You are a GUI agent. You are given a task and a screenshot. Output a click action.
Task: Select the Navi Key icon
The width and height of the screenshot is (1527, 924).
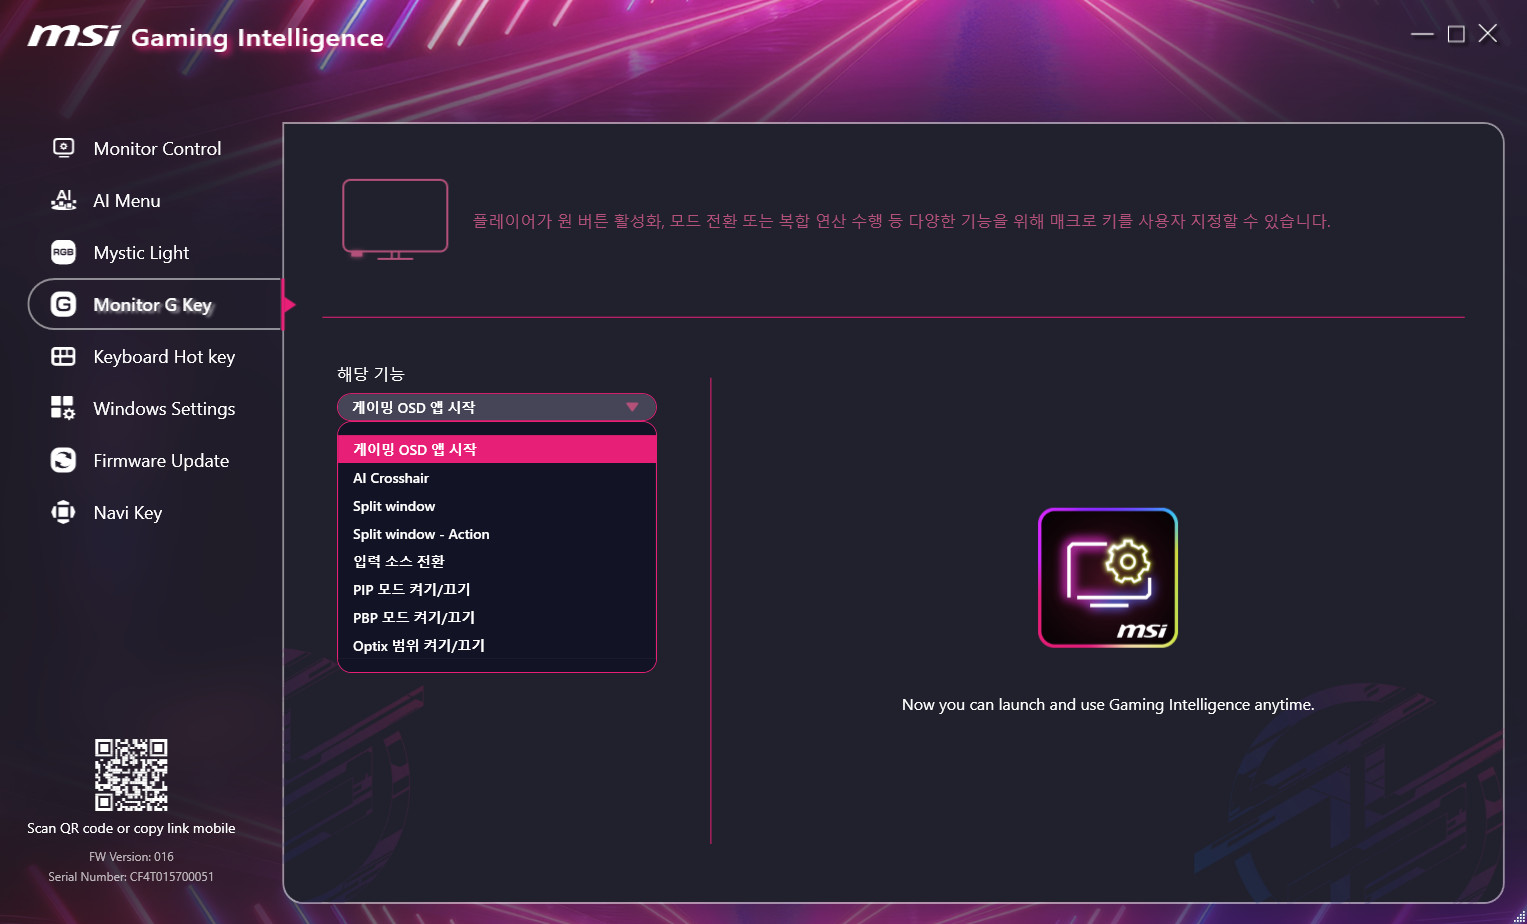click(63, 512)
